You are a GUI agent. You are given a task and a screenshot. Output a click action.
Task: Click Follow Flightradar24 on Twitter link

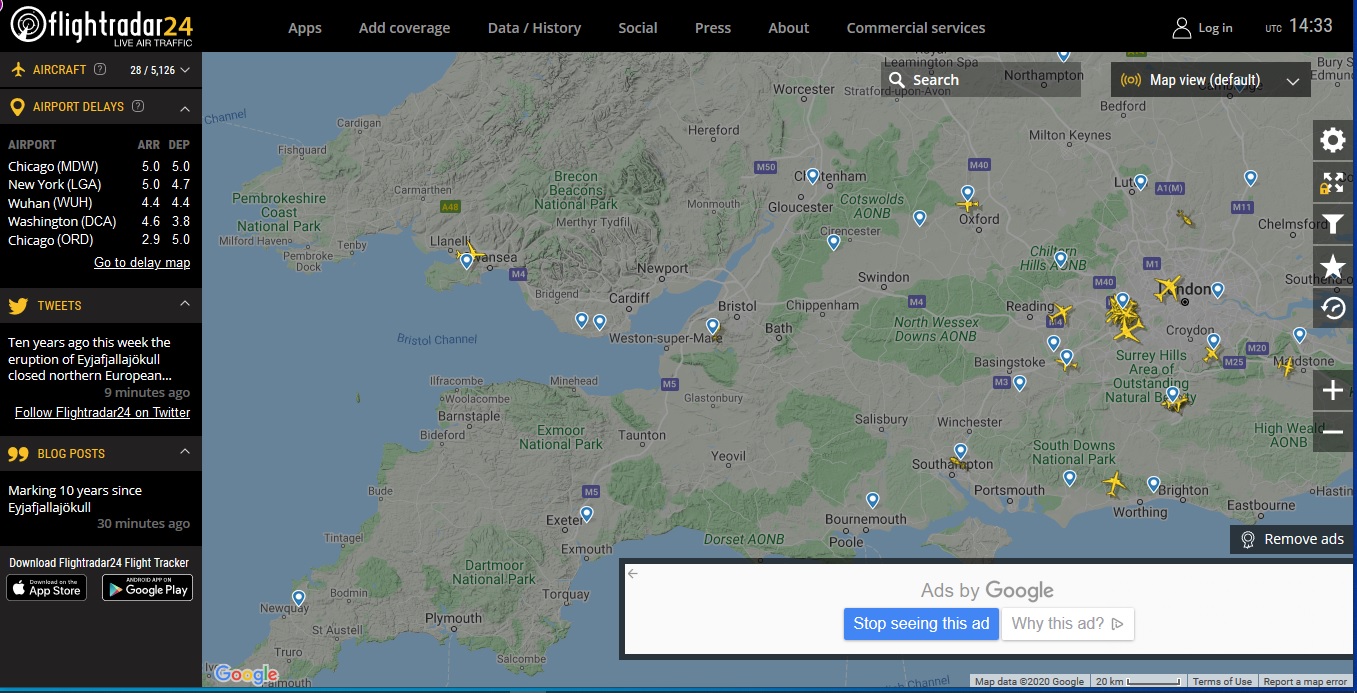click(x=102, y=412)
